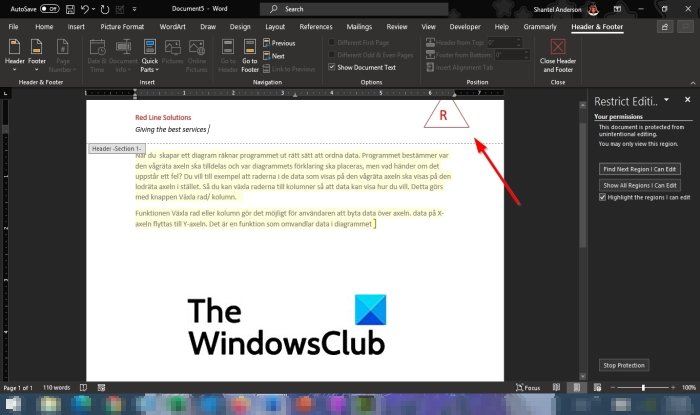
Task: Click the Save icon in title bar
Action: click(x=70, y=9)
